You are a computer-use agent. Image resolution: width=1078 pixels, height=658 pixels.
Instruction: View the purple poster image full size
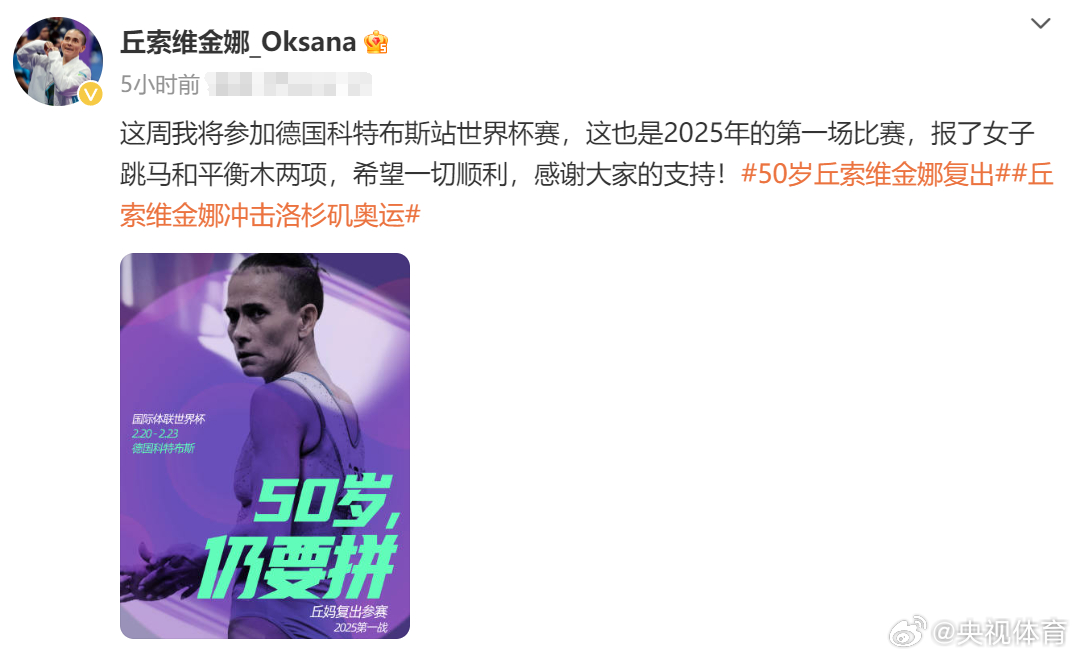(265, 446)
